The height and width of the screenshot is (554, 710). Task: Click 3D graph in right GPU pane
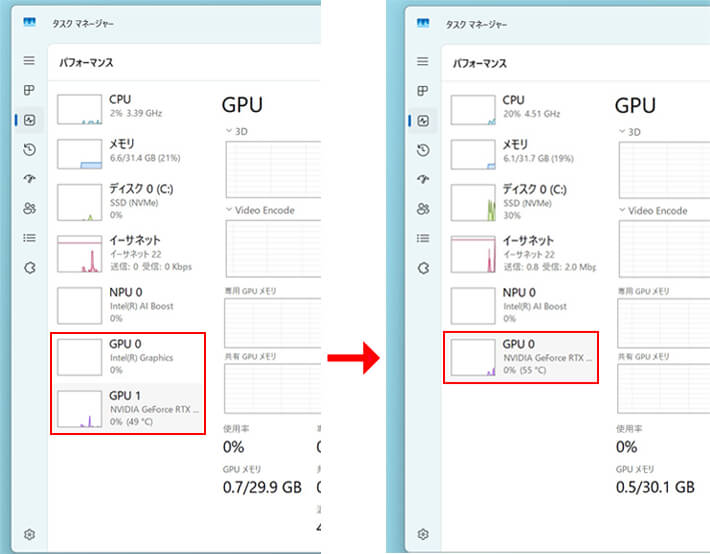pyautogui.click(x=664, y=170)
